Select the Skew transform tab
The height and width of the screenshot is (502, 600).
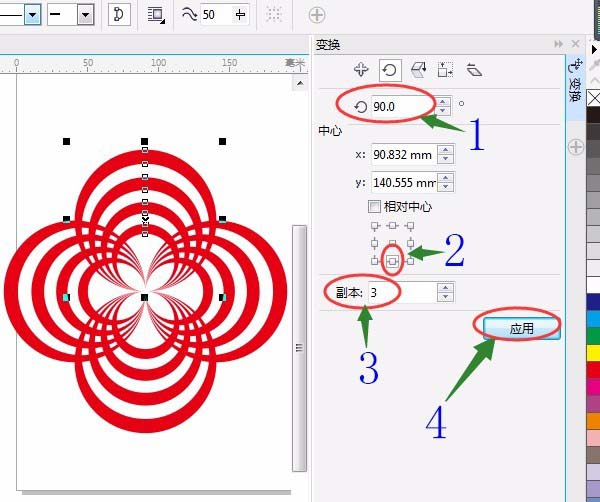pos(474,70)
